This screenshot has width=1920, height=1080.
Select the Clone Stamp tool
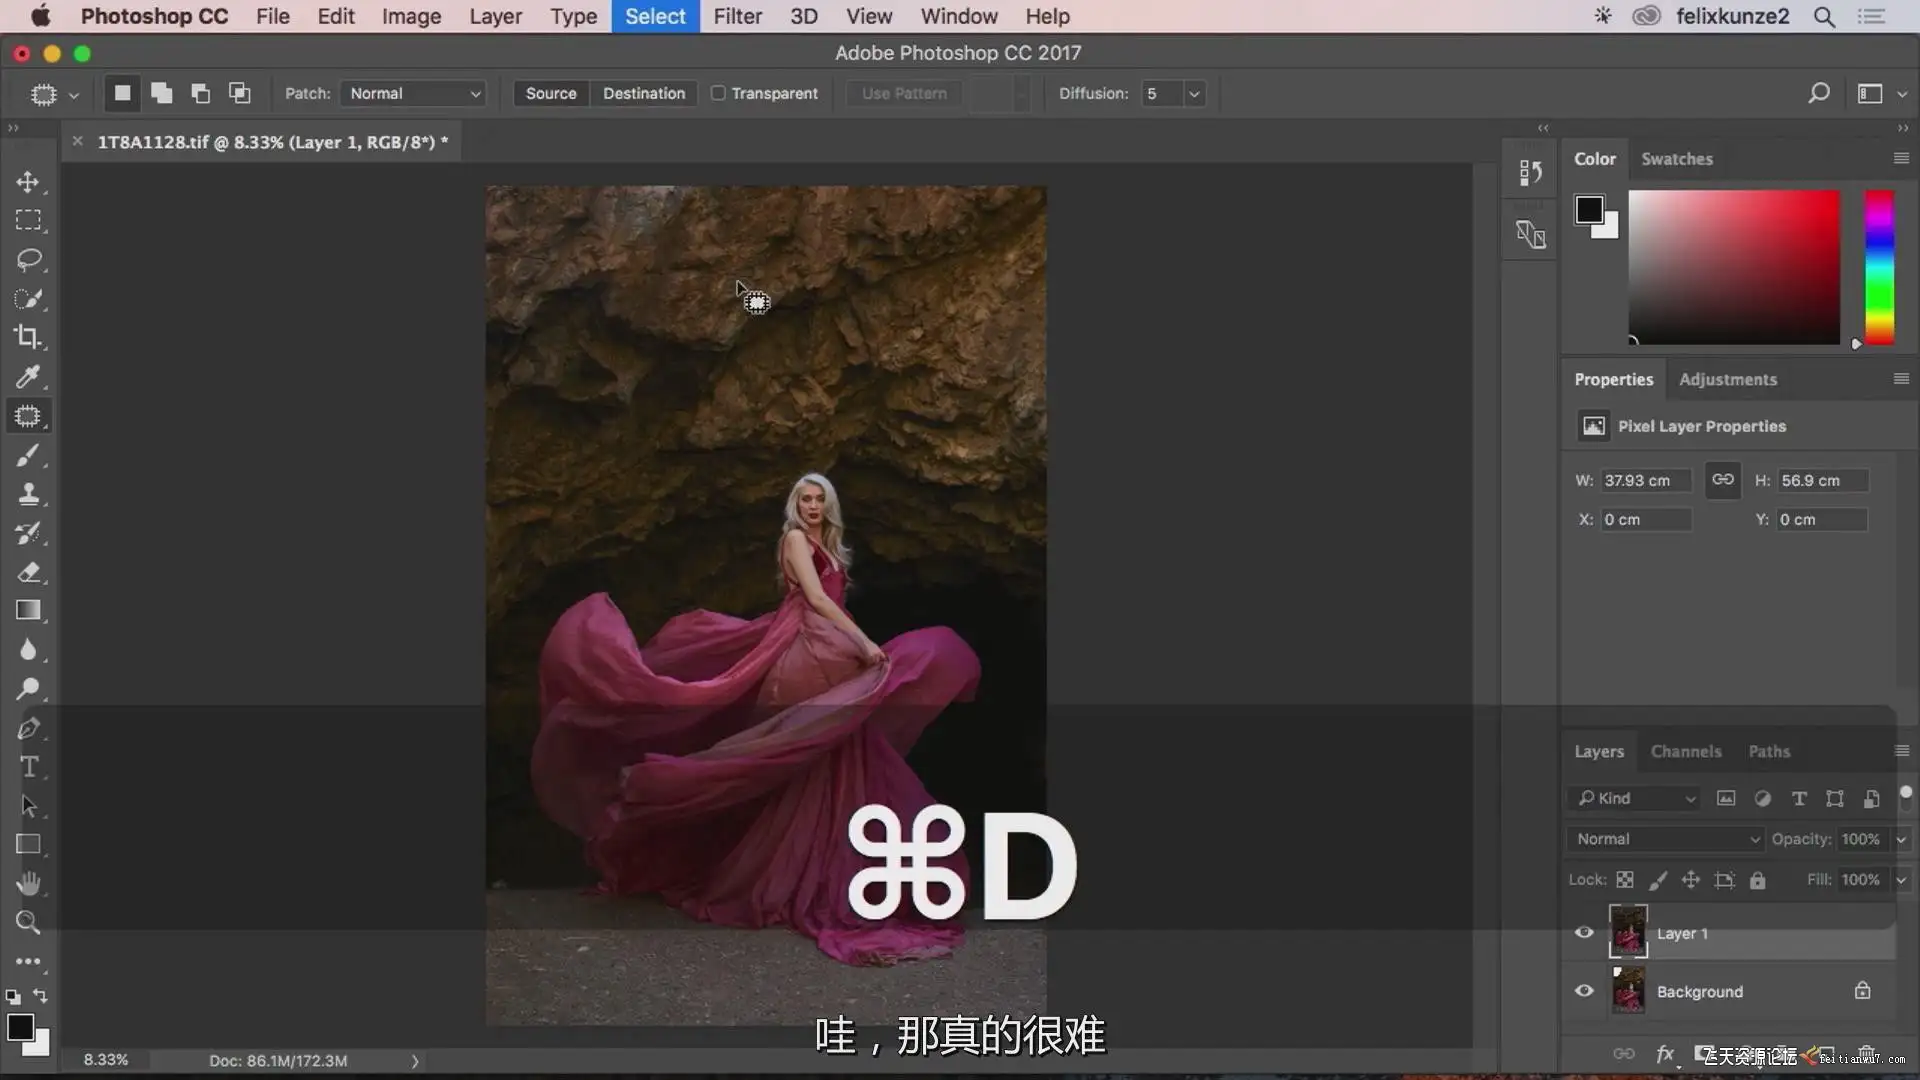28,494
